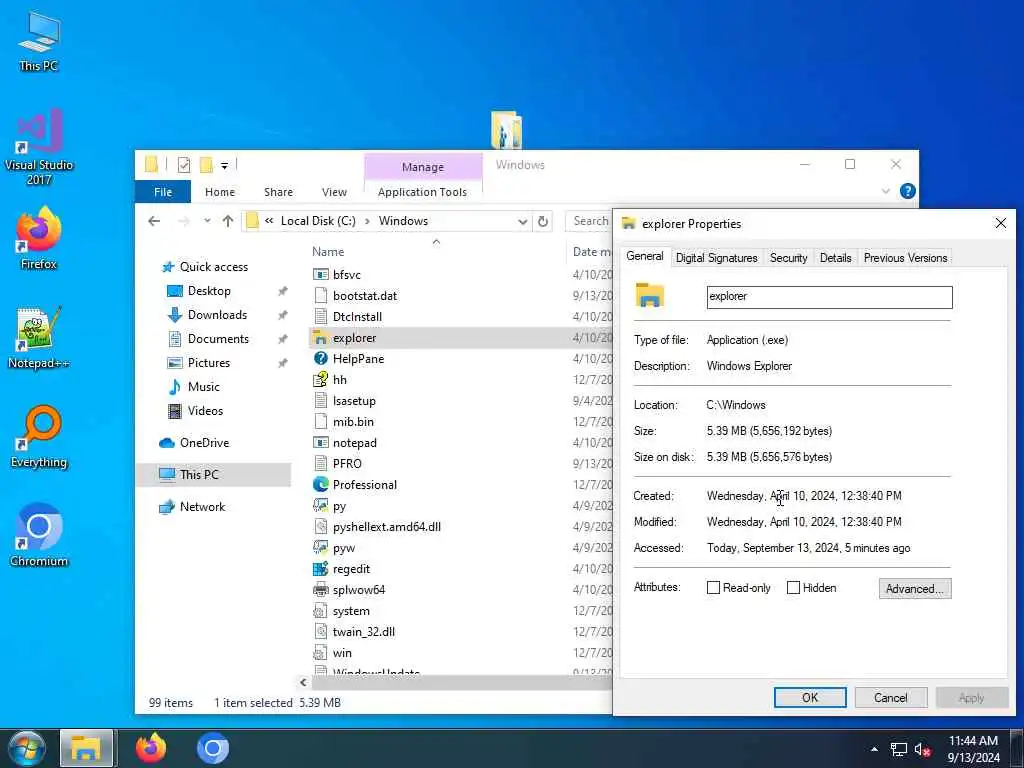Open Everything search desktop shortcut

pyautogui.click(x=39, y=437)
